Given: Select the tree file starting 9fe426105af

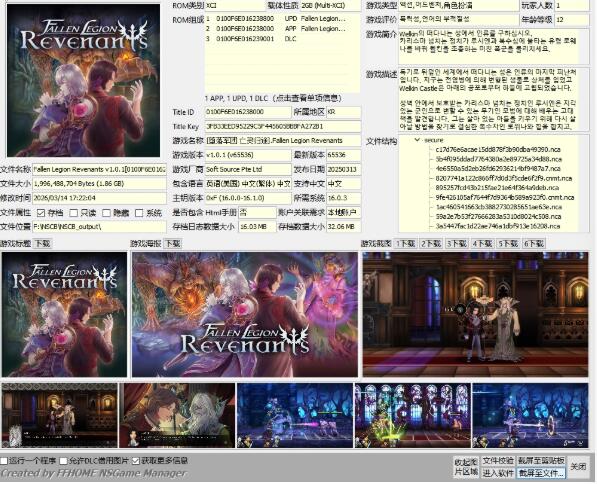Looking at the screenshot, I should [x=505, y=197].
